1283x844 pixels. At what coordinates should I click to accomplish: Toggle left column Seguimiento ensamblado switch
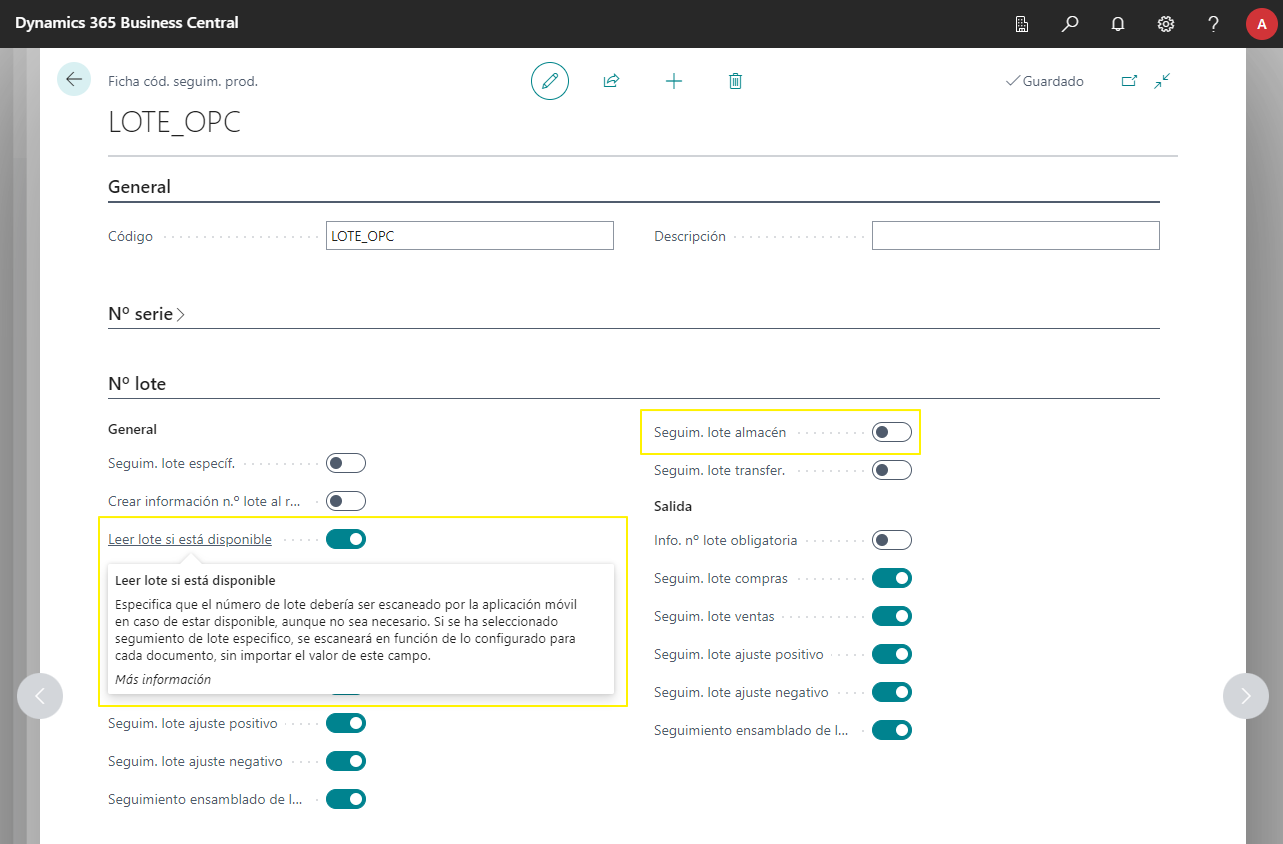pyautogui.click(x=346, y=799)
